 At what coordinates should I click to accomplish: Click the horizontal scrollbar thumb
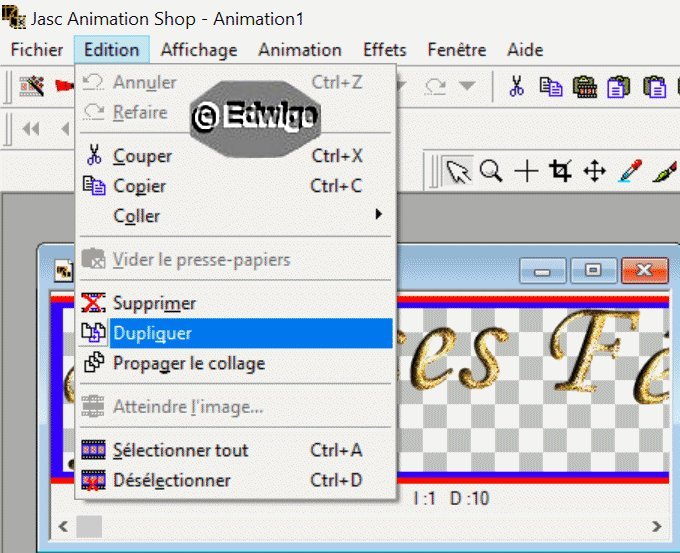(x=89, y=527)
